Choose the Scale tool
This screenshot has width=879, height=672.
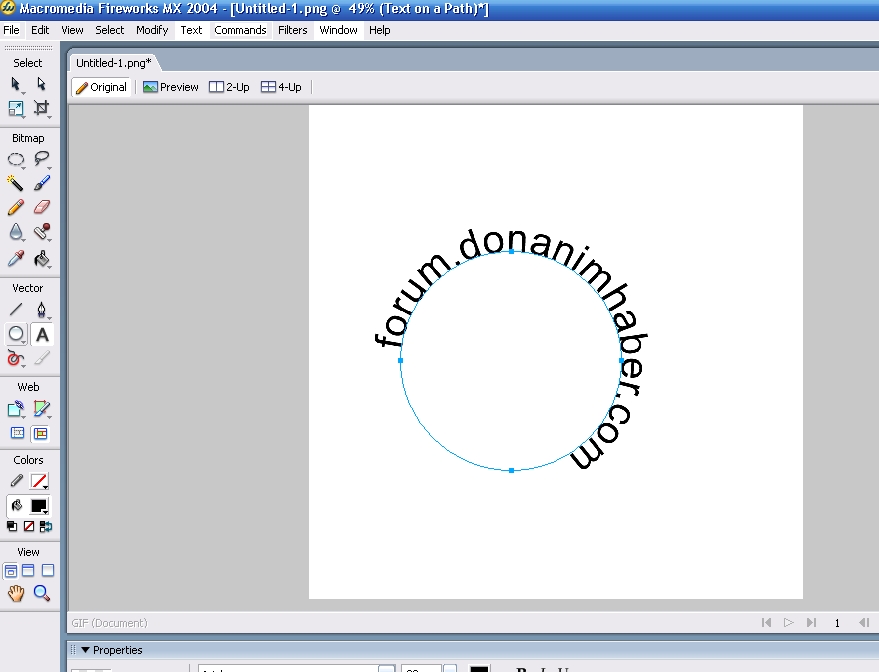coord(16,108)
